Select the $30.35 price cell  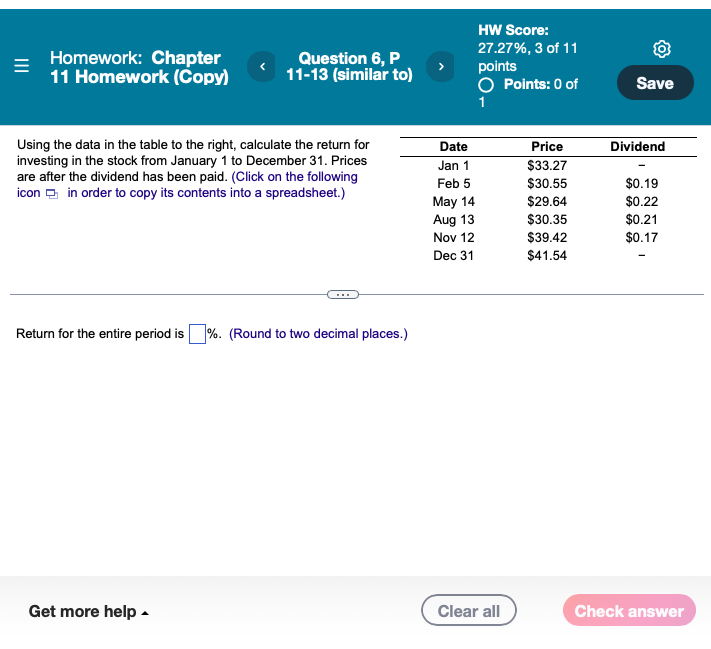pos(547,220)
